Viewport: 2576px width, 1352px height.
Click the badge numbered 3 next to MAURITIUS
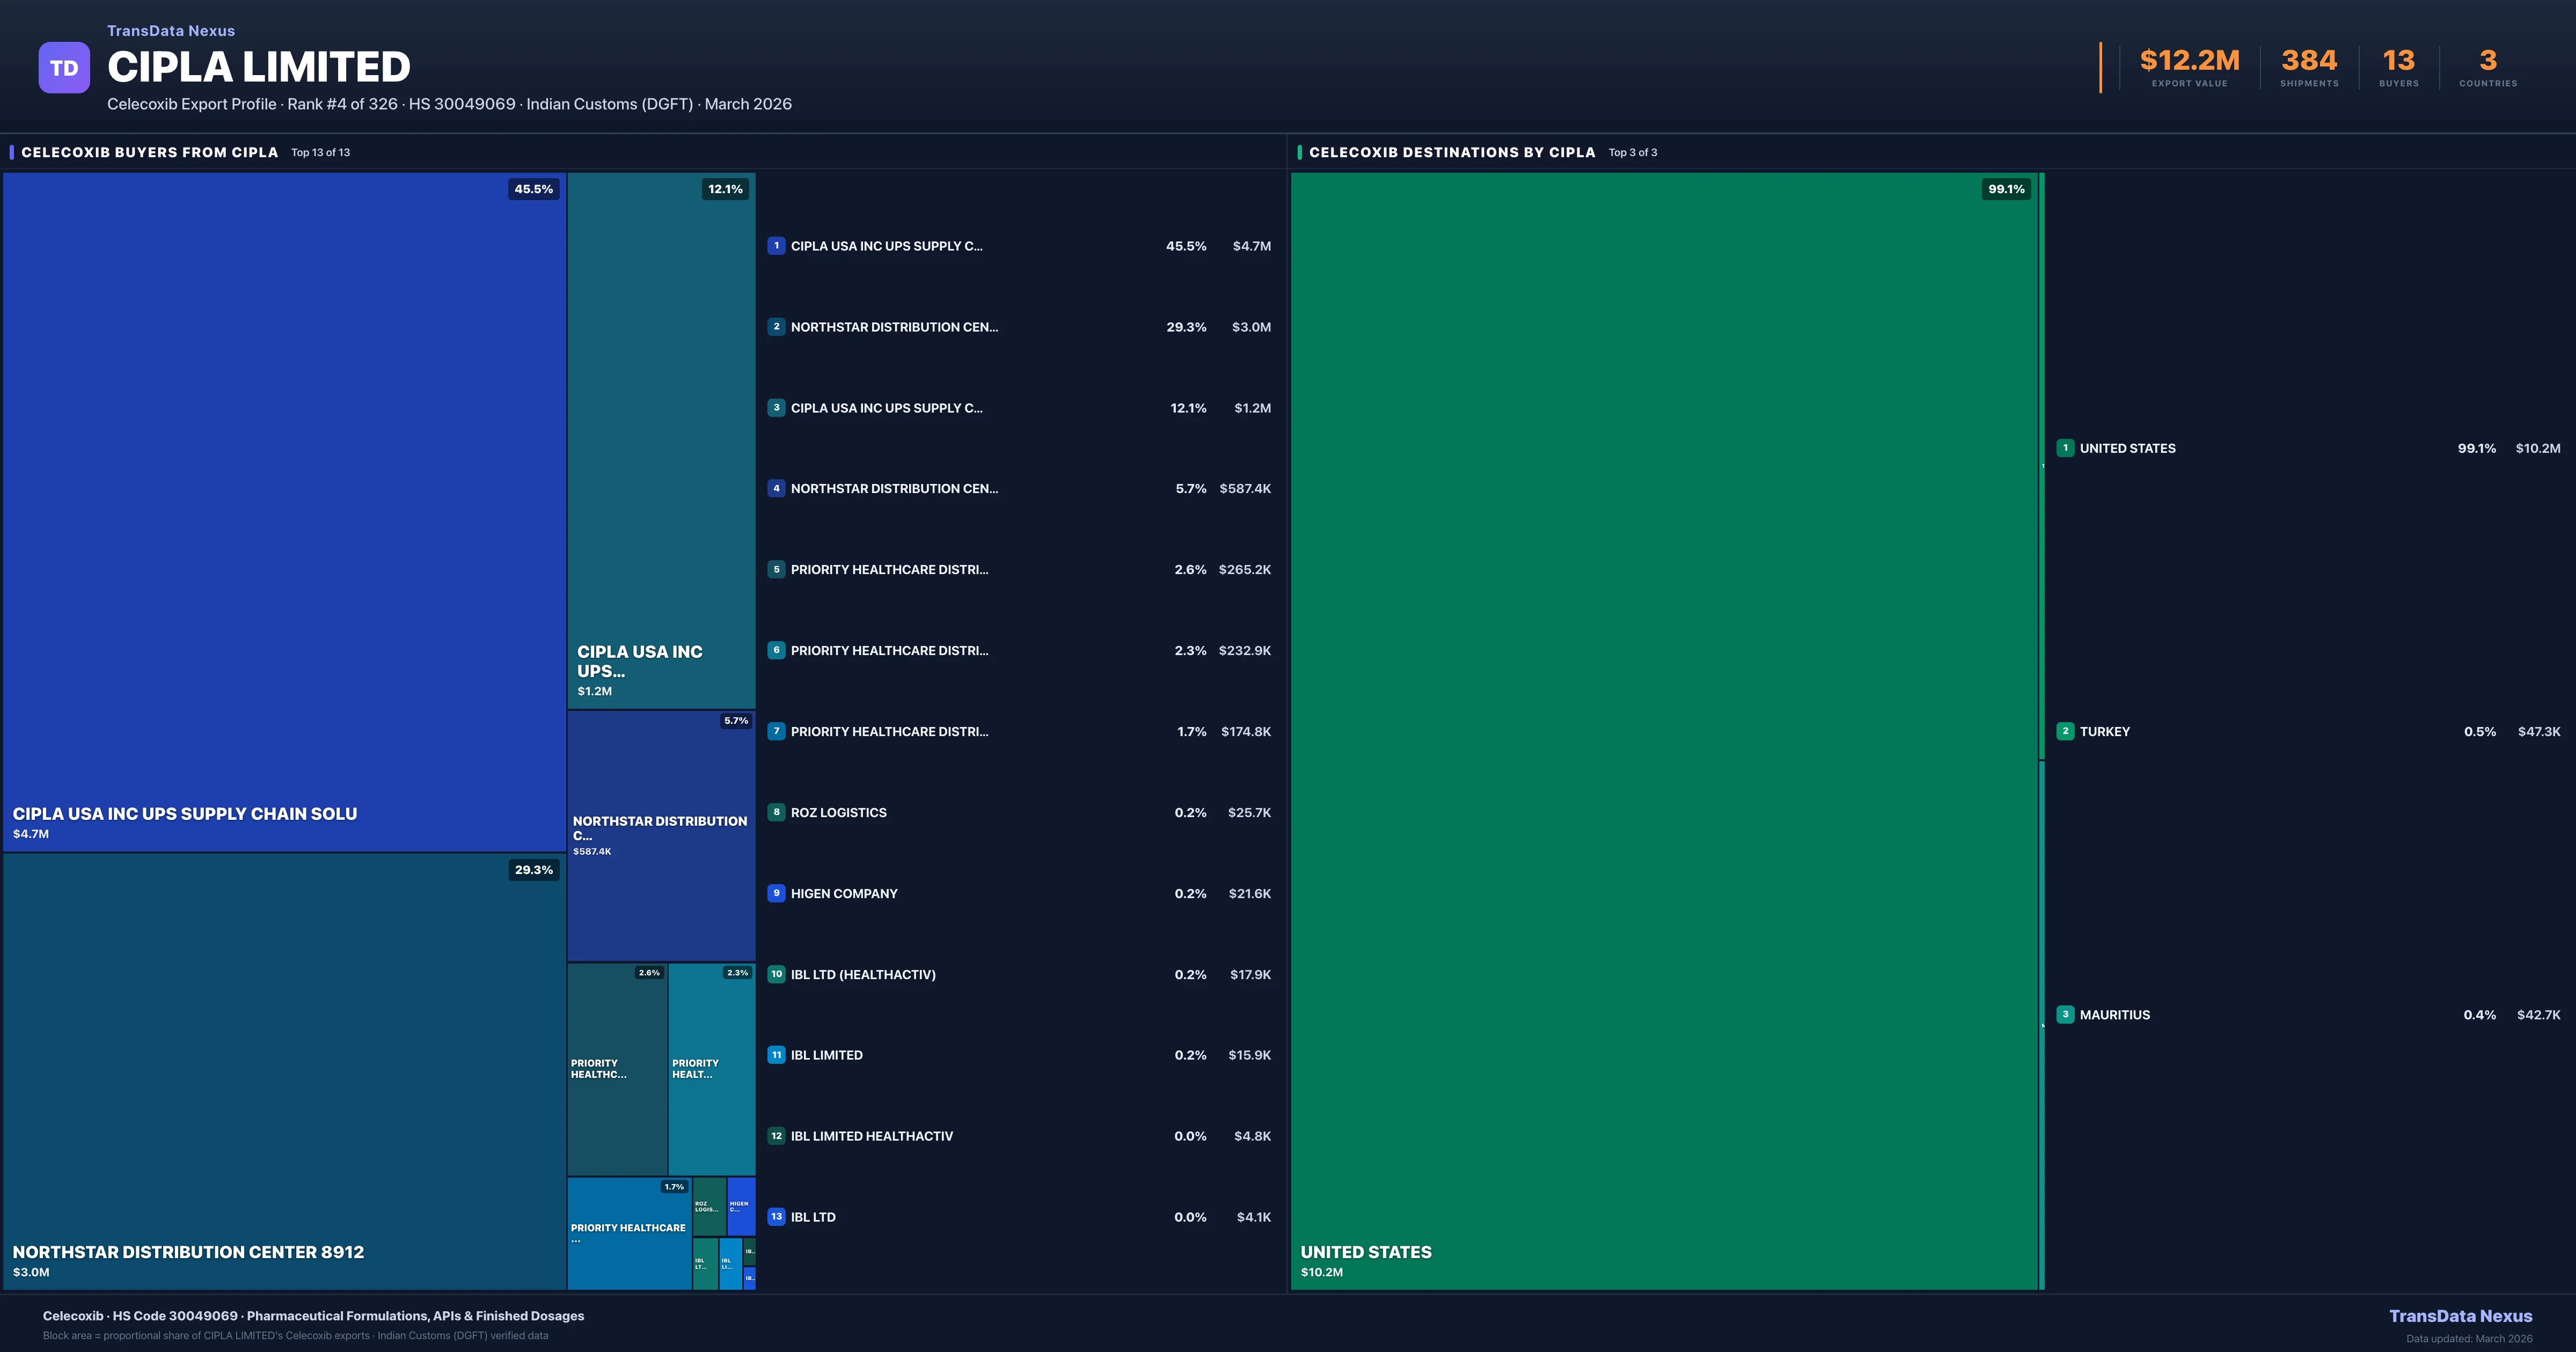(2066, 1014)
